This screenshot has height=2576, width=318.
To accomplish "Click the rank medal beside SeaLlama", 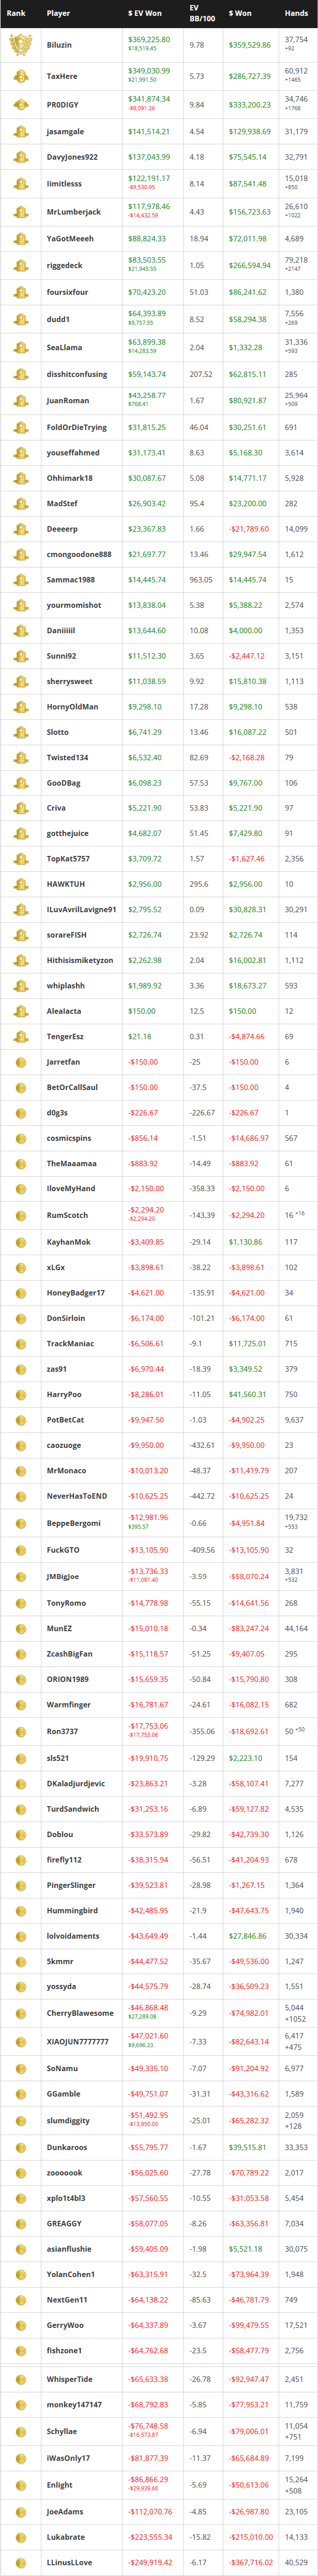I will pyautogui.click(x=20, y=347).
